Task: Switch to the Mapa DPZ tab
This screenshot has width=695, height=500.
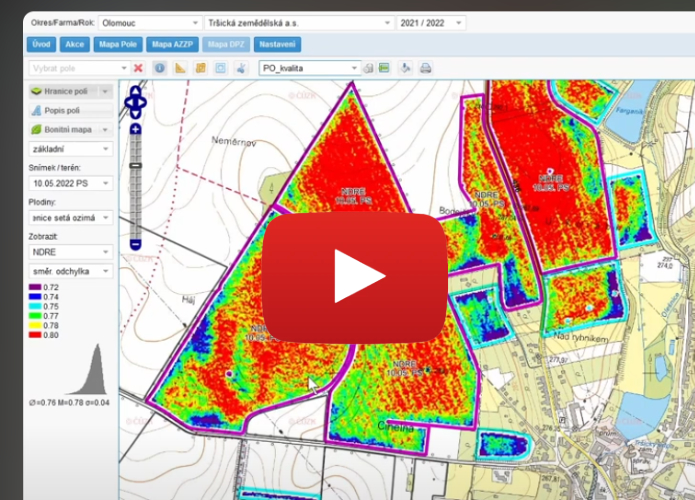Action: 226,44
